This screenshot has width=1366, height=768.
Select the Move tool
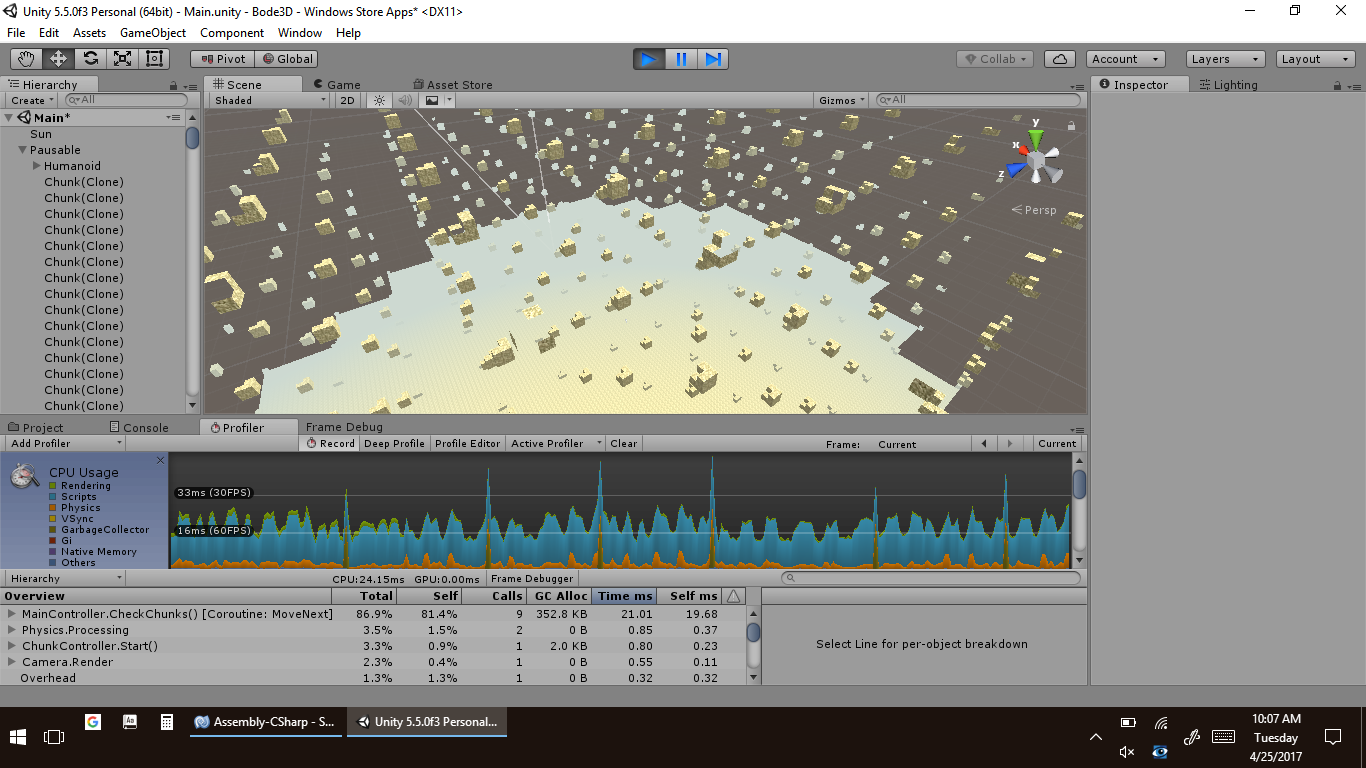(59, 59)
